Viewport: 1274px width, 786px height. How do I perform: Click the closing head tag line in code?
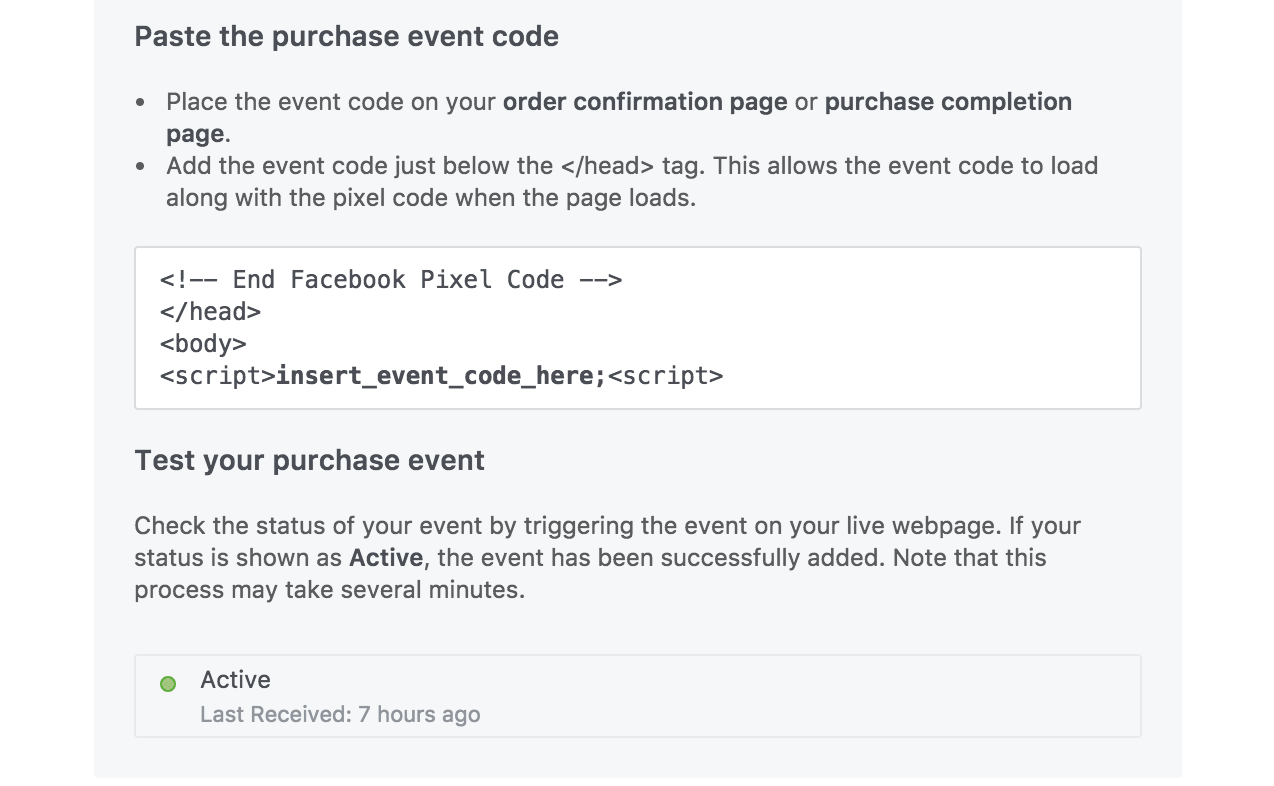tap(210, 312)
